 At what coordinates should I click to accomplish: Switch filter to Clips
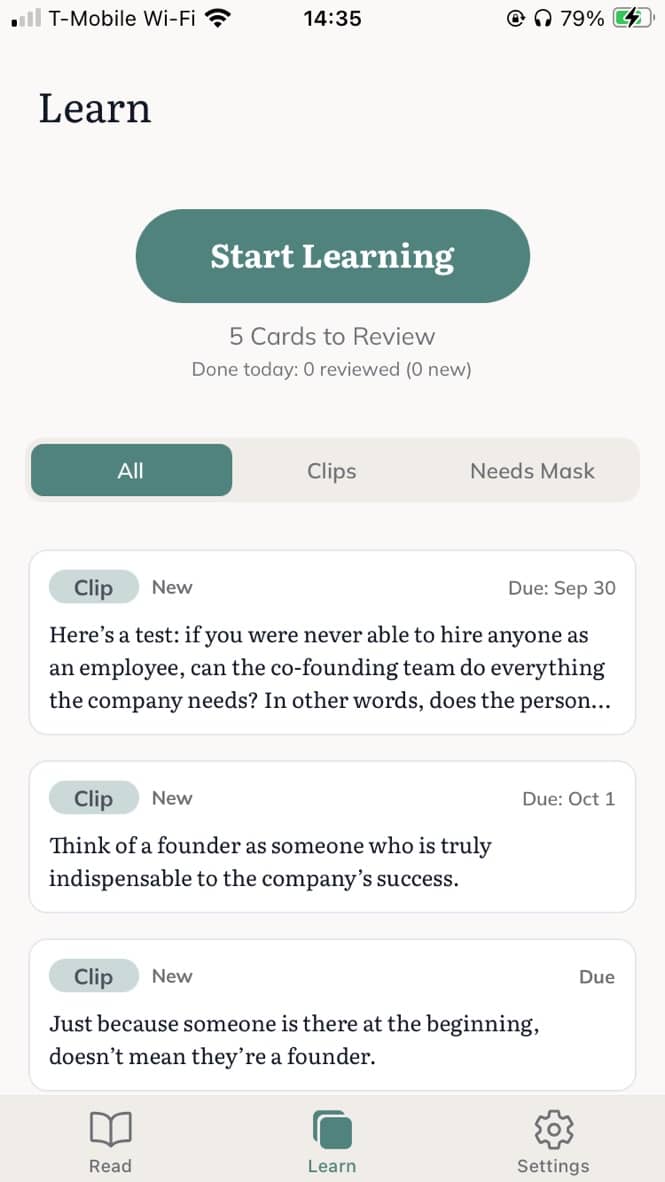[332, 470]
